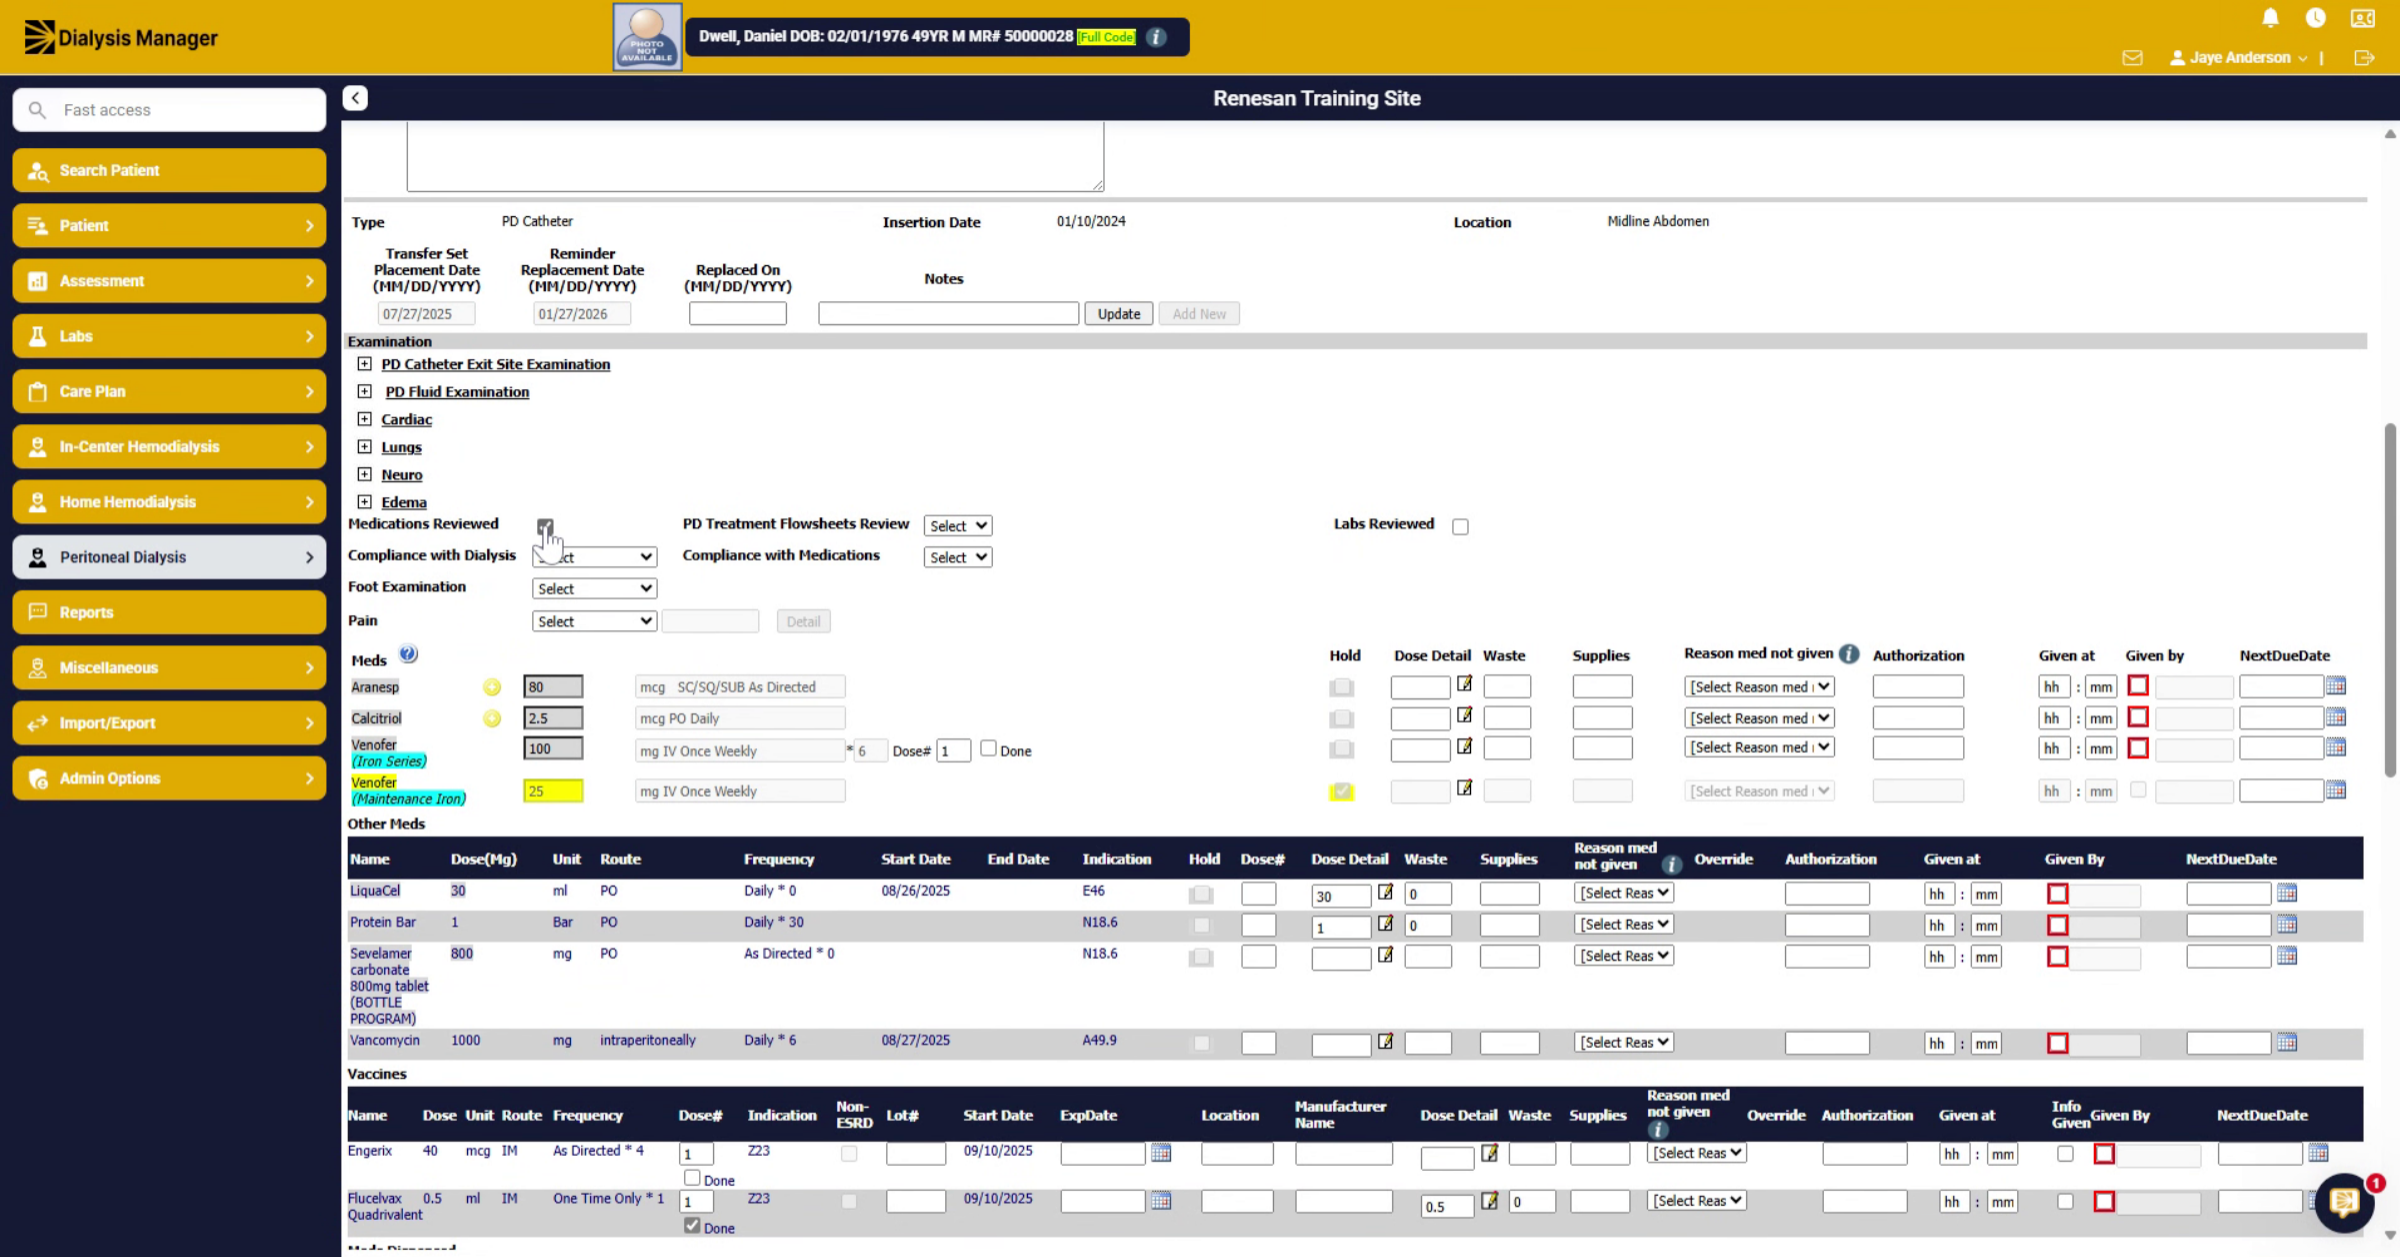Open the Care Plan sidebar menu
The height and width of the screenshot is (1257, 2400).
click(x=169, y=391)
